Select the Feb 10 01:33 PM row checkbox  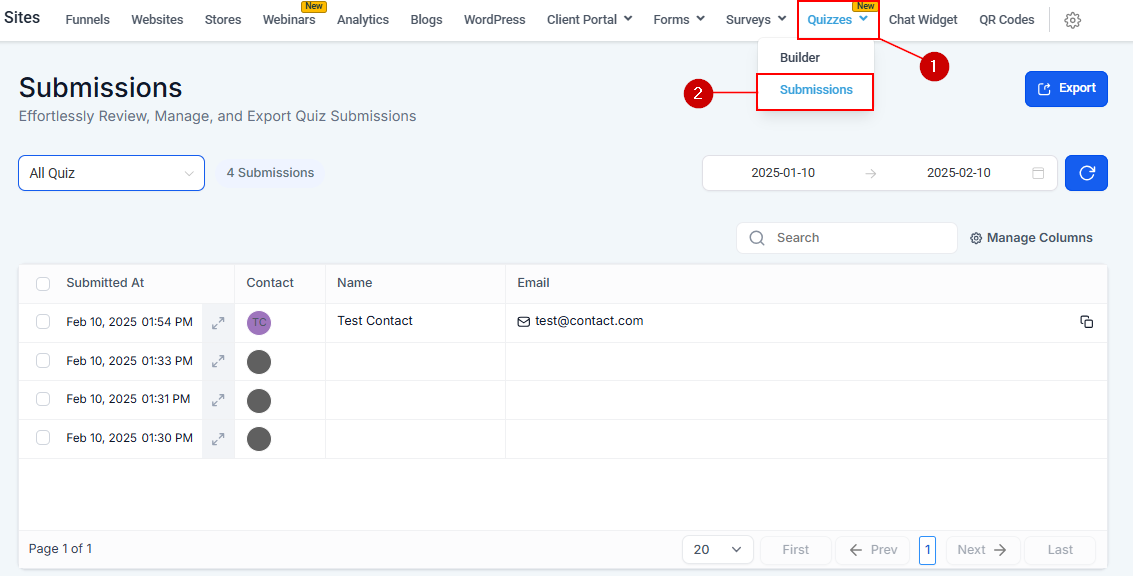click(43, 360)
